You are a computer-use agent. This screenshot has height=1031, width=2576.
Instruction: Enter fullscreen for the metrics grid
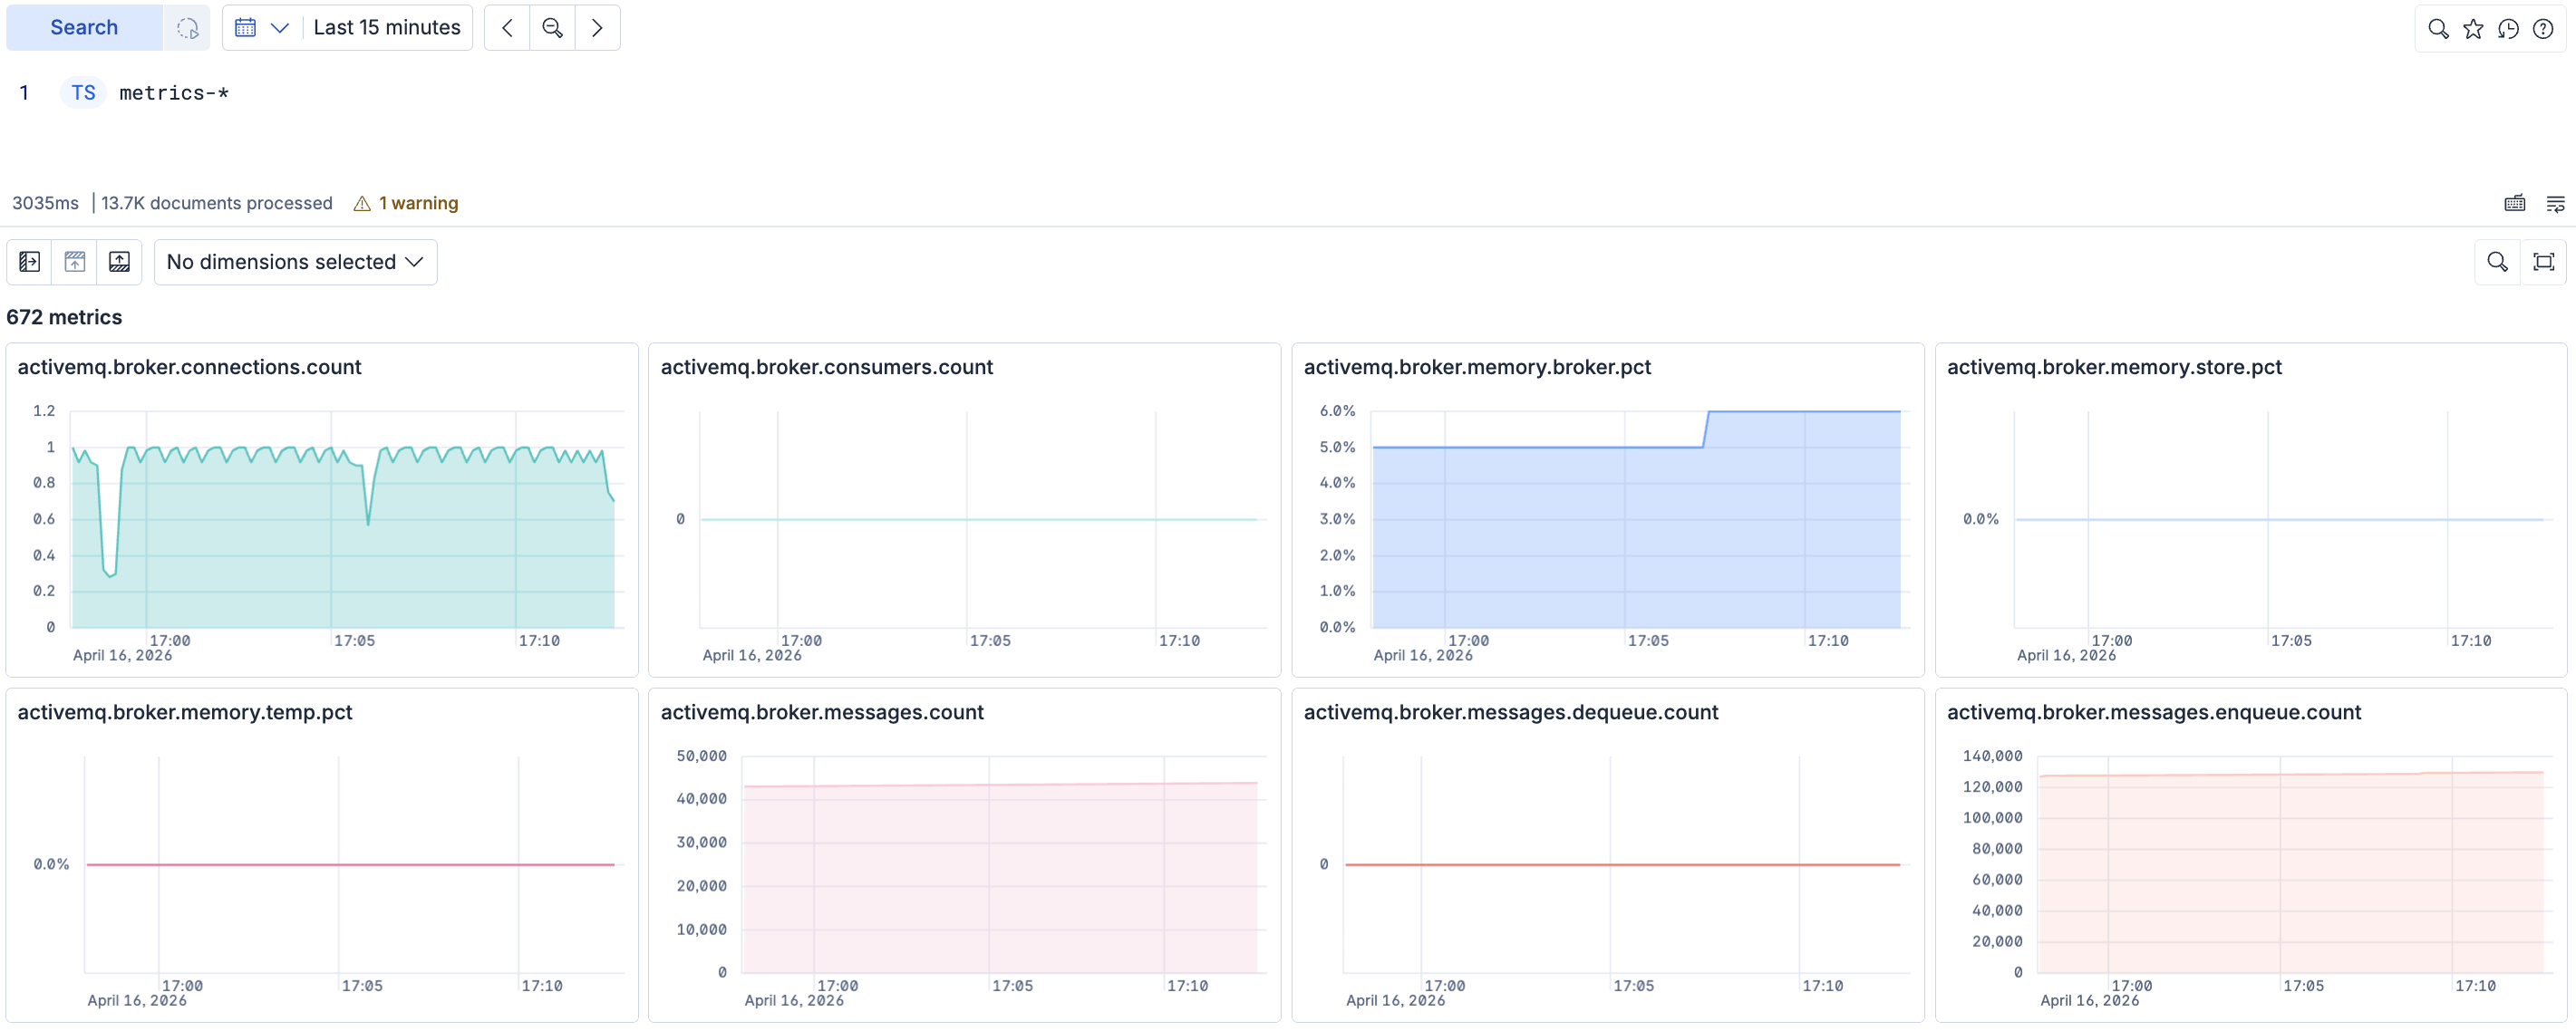point(2543,262)
